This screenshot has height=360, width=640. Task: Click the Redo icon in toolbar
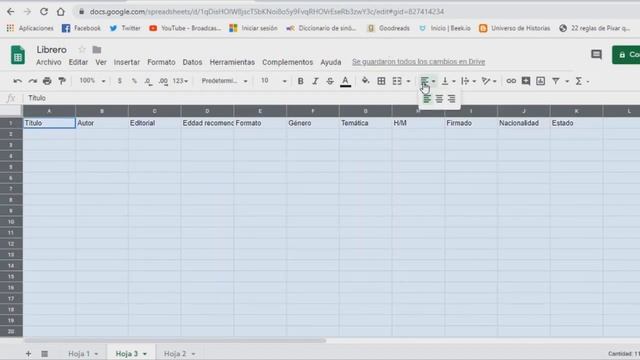tap(33, 81)
